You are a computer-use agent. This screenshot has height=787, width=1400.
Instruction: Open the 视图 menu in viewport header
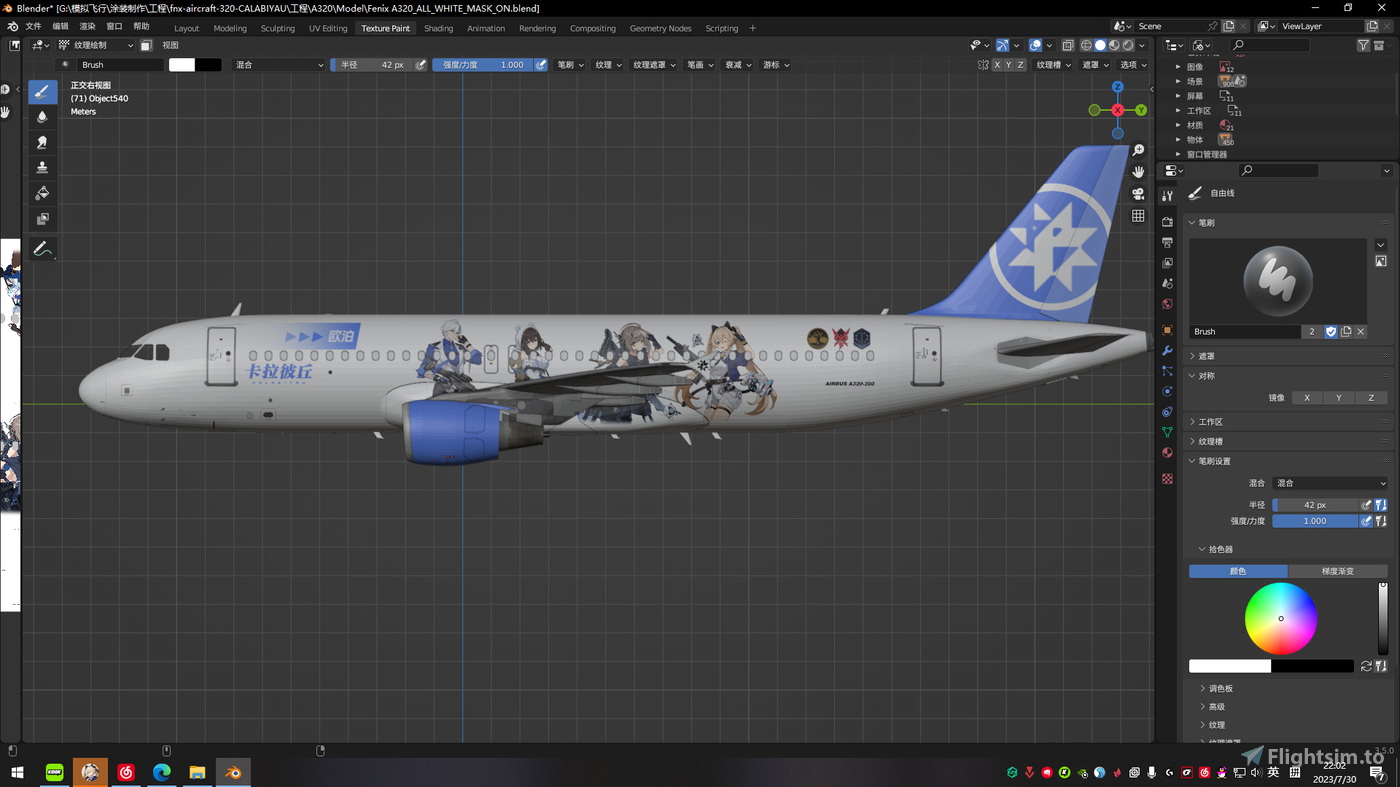click(x=171, y=45)
